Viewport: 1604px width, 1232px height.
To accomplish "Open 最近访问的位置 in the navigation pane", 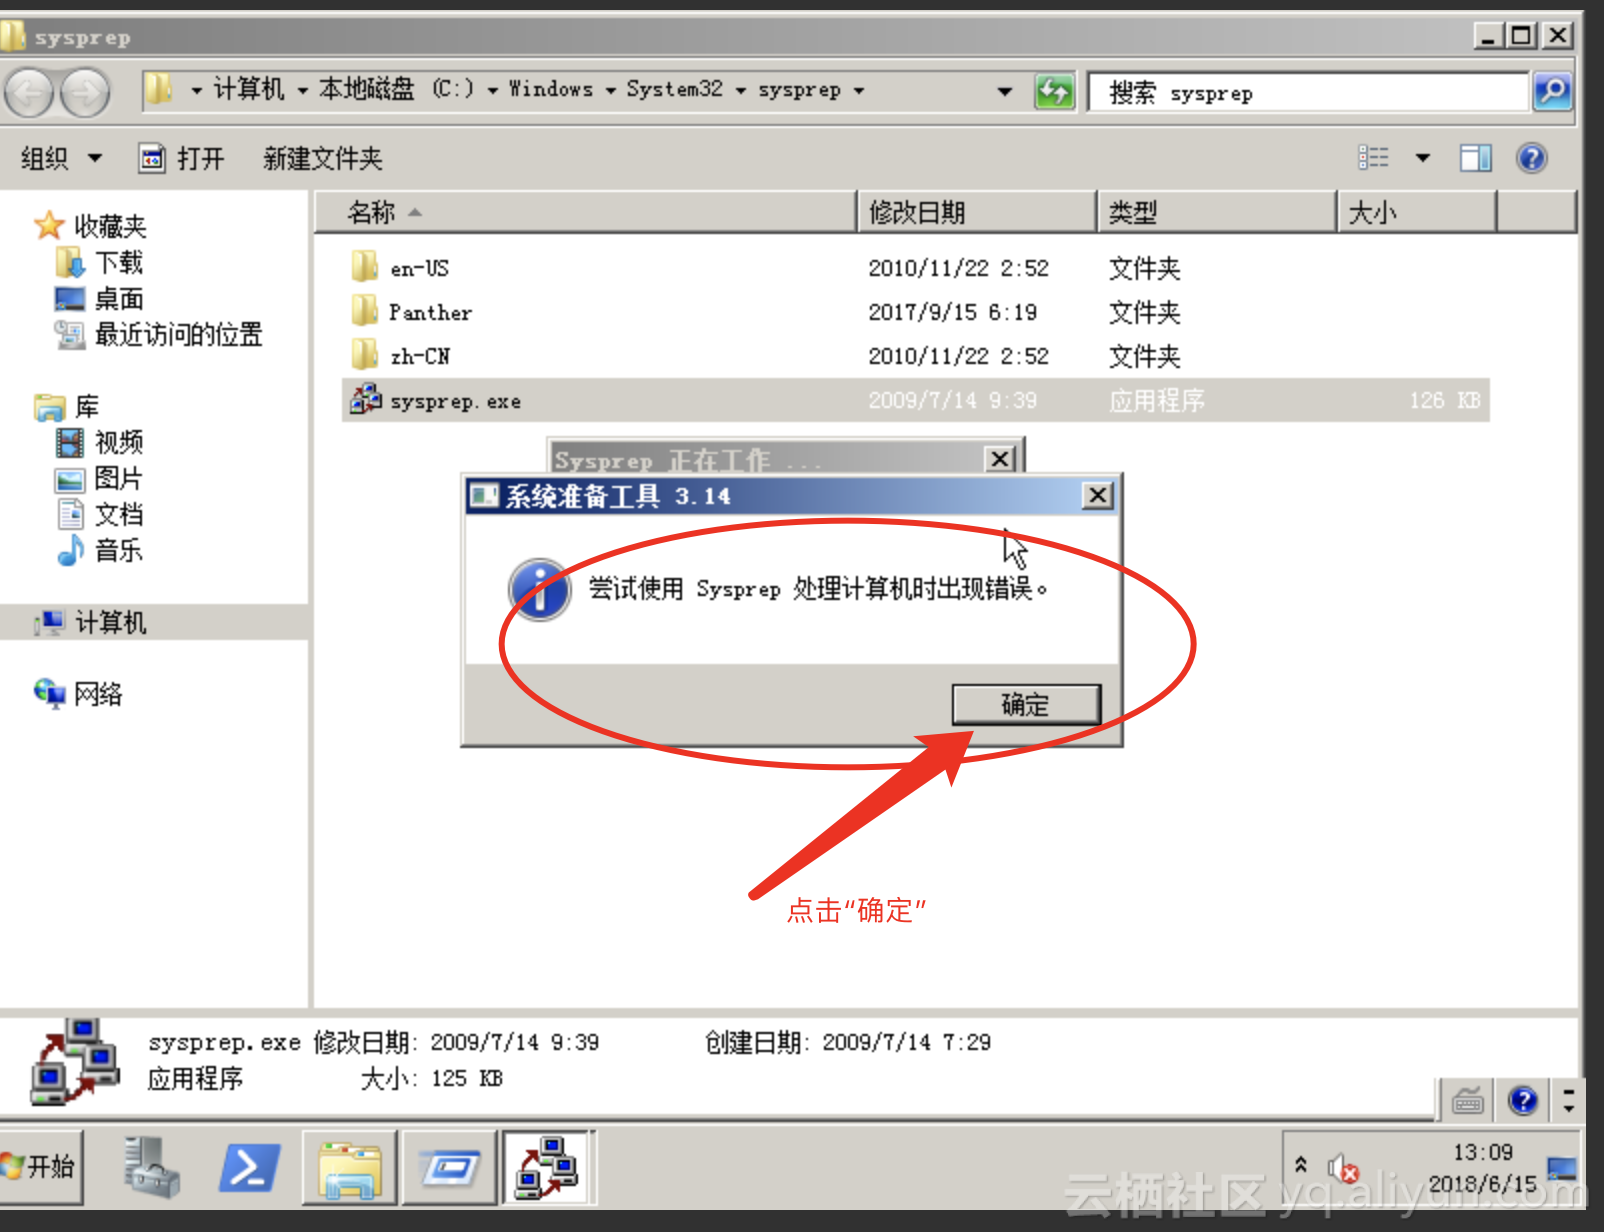I will (x=178, y=334).
